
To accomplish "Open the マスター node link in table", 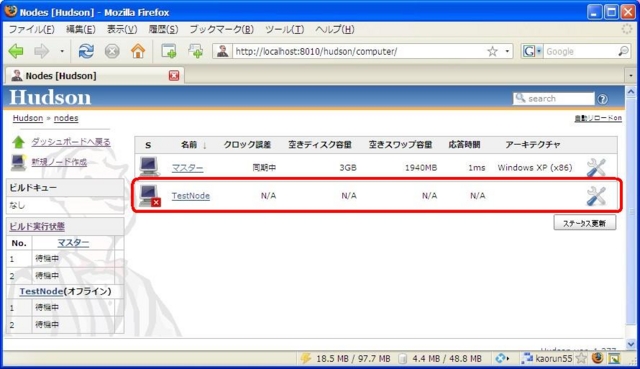I will [x=187, y=168].
